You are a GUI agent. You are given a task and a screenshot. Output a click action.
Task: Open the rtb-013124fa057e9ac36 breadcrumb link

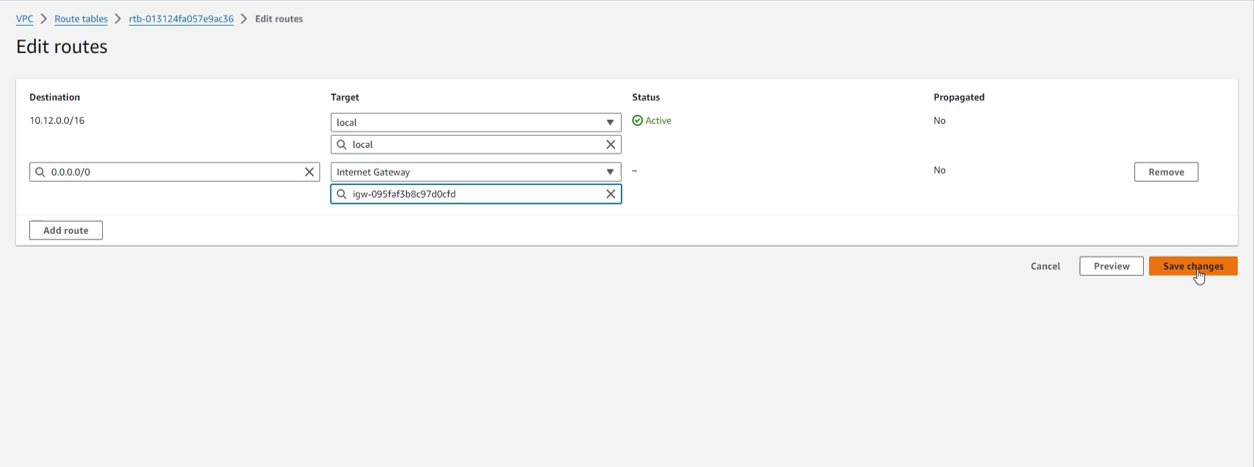pos(181,19)
